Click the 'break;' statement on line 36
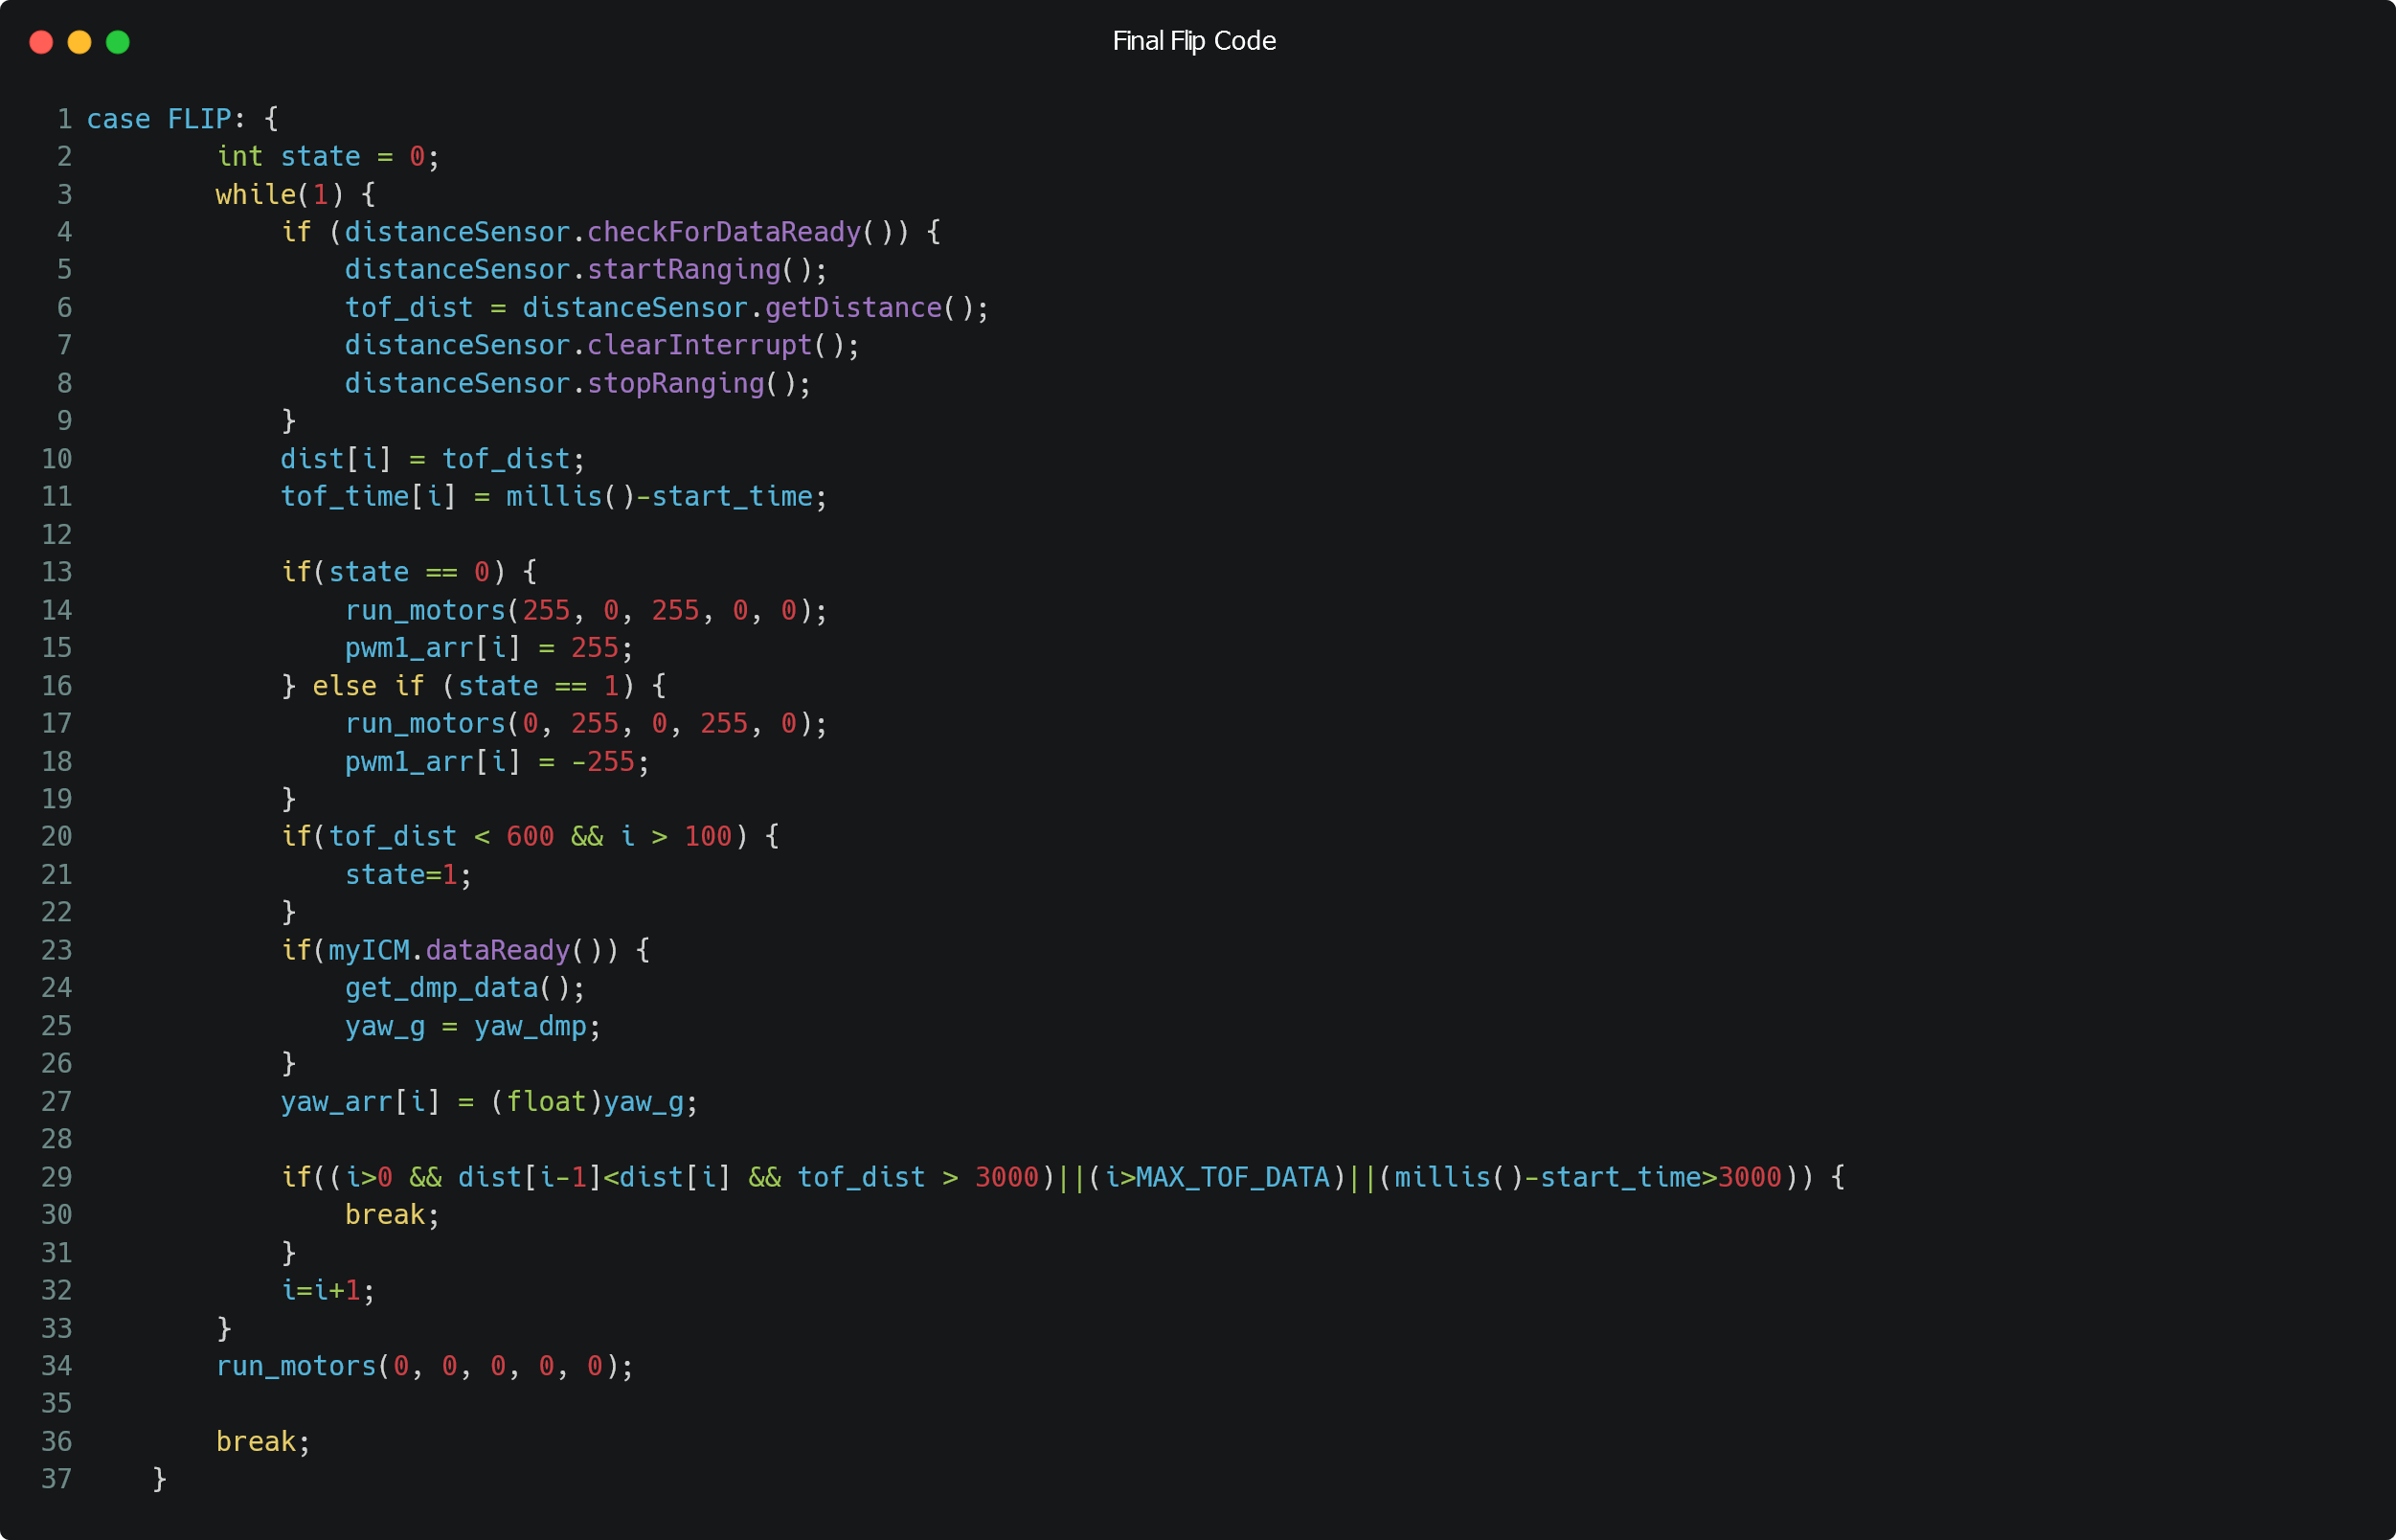The image size is (2396, 1540). point(264,1442)
